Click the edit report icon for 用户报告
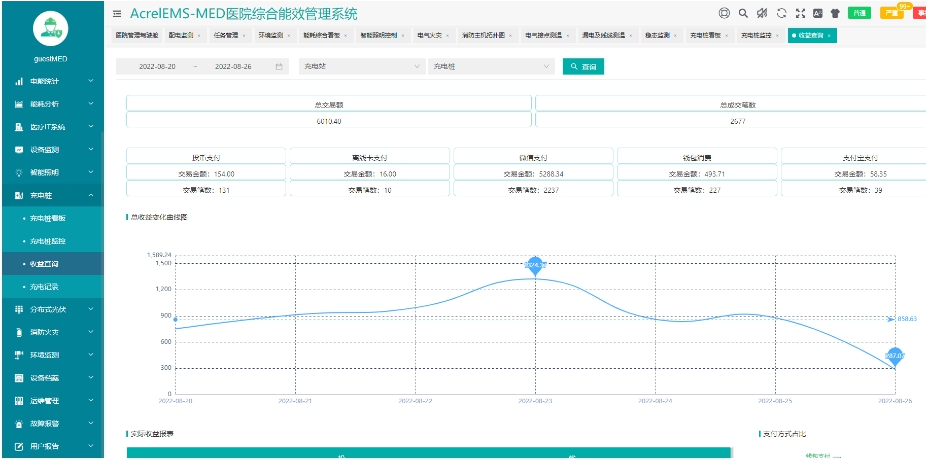 pyautogui.click(x=19, y=447)
